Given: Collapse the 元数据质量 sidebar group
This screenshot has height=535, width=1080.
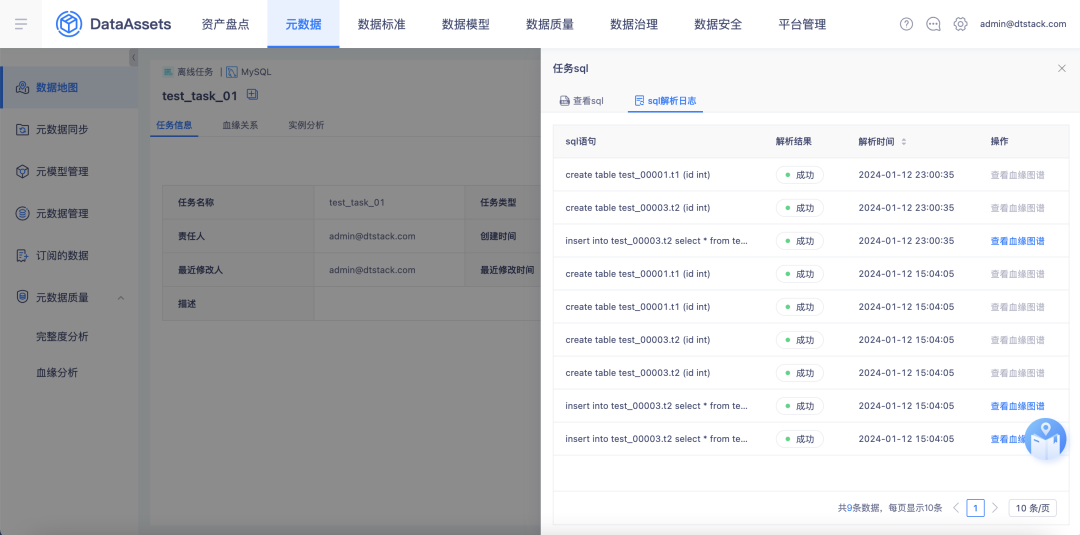Looking at the screenshot, I should (x=121, y=297).
